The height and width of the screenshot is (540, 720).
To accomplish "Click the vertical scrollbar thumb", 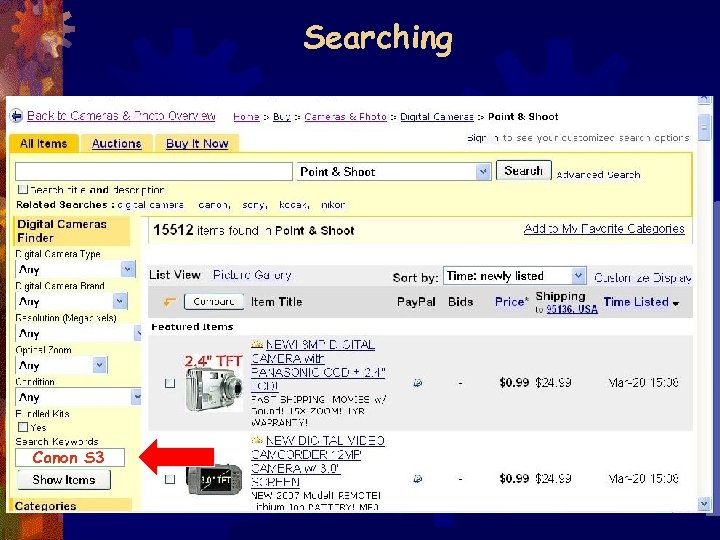I will coord(704,128).
